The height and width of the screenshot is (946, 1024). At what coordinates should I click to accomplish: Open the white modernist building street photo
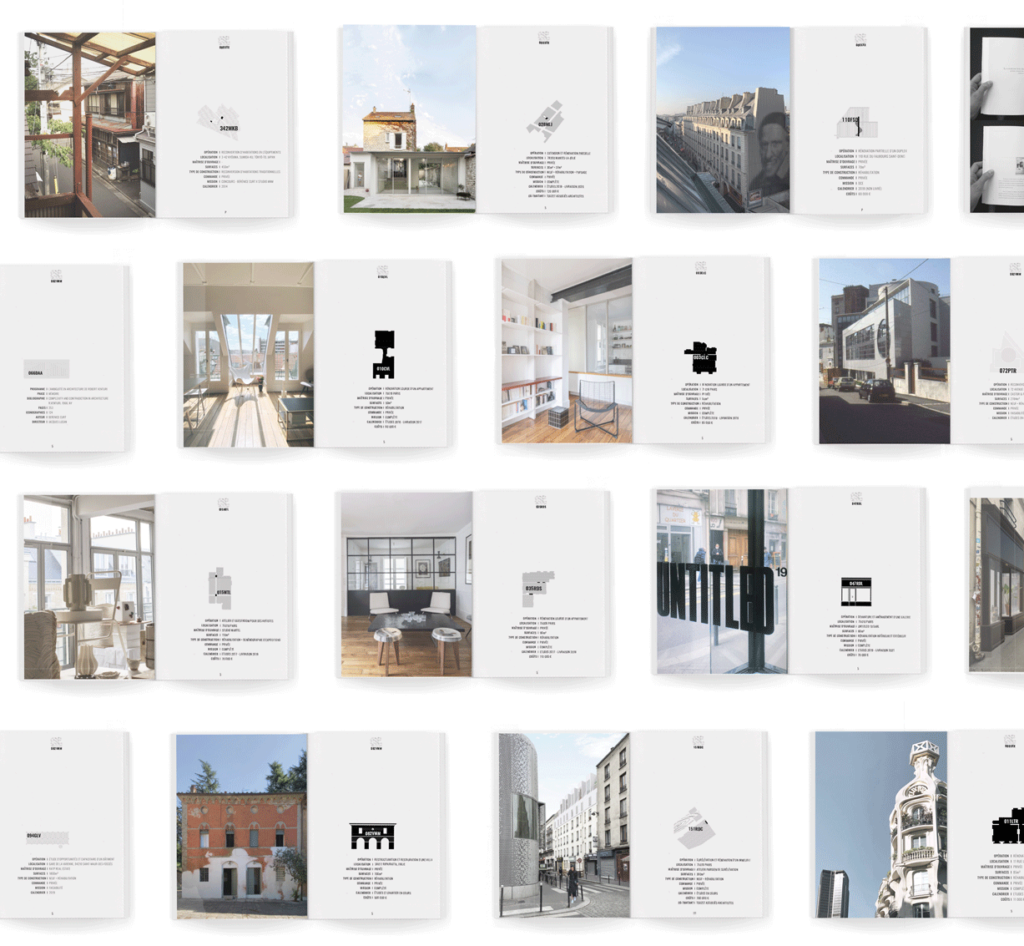[885, 351]
